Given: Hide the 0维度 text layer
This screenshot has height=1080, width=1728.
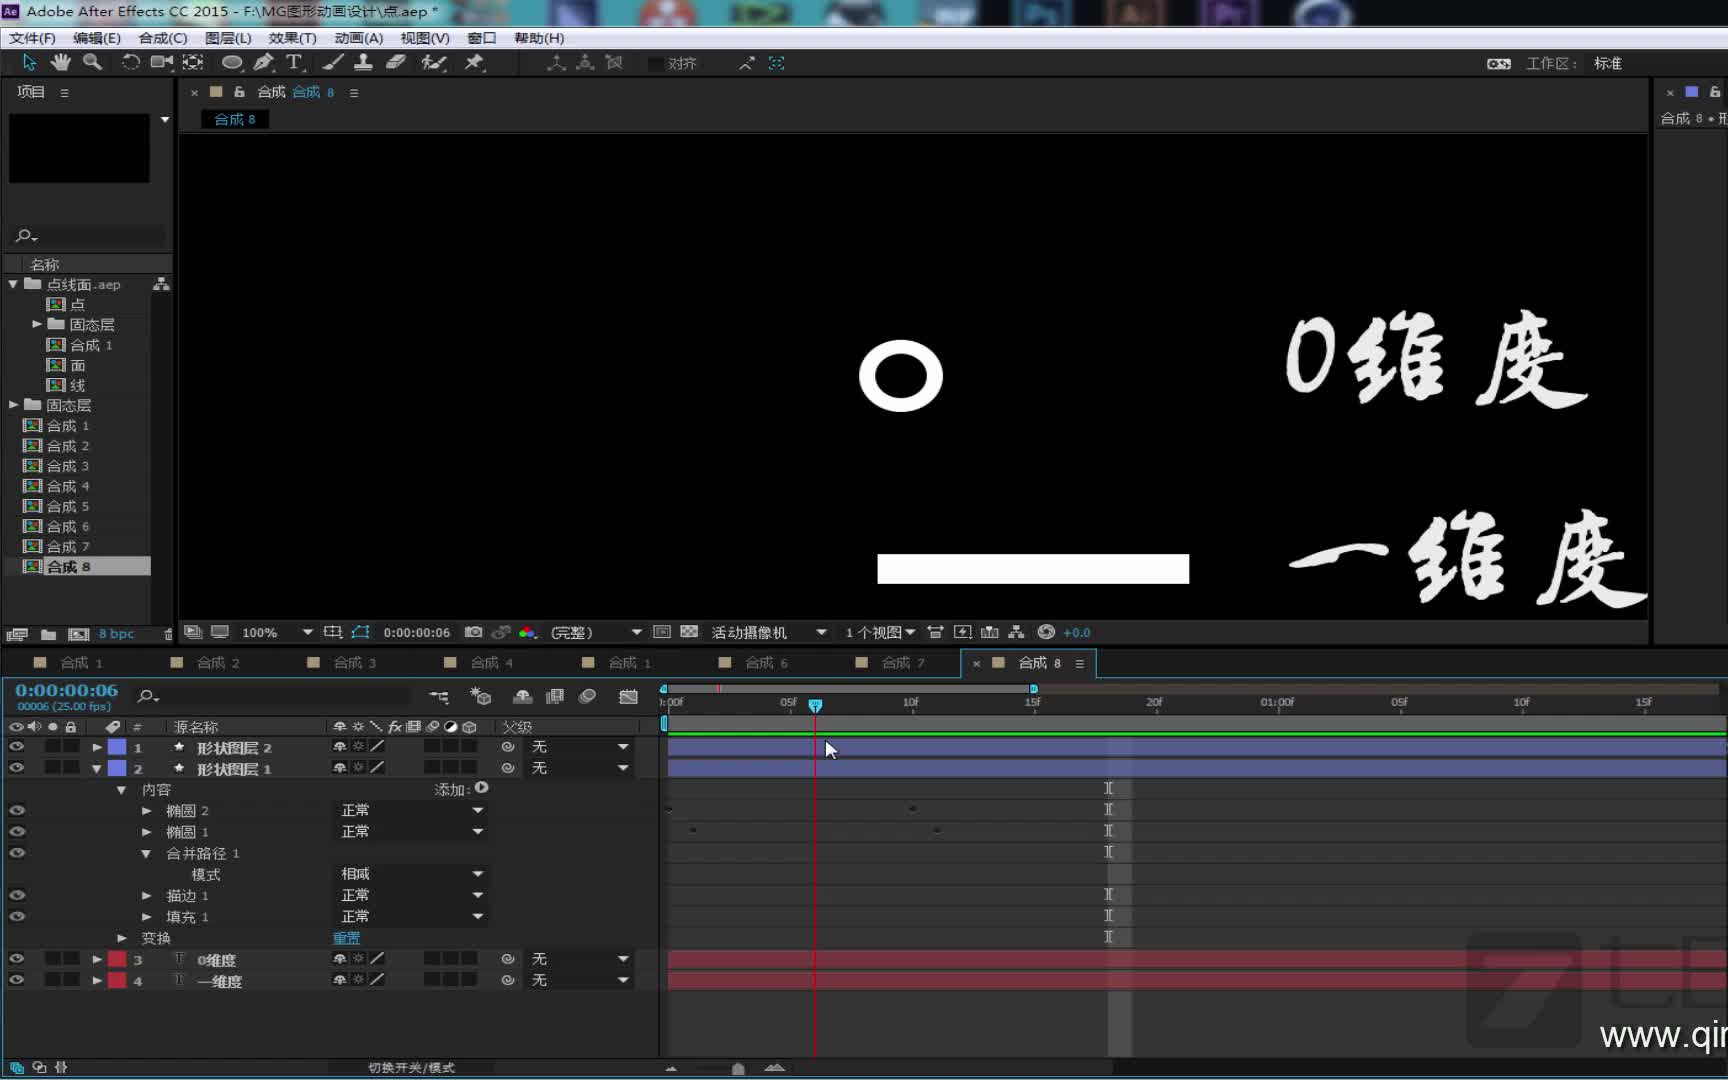Looking at the screenshot, I should pyautogui.click(x=16, y=959).
